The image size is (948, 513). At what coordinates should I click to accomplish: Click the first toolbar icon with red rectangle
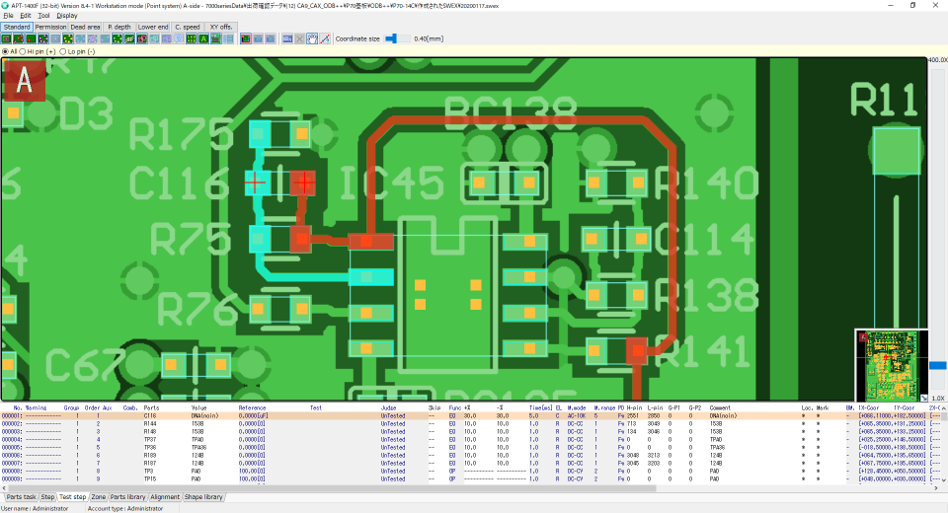point(6,39)
